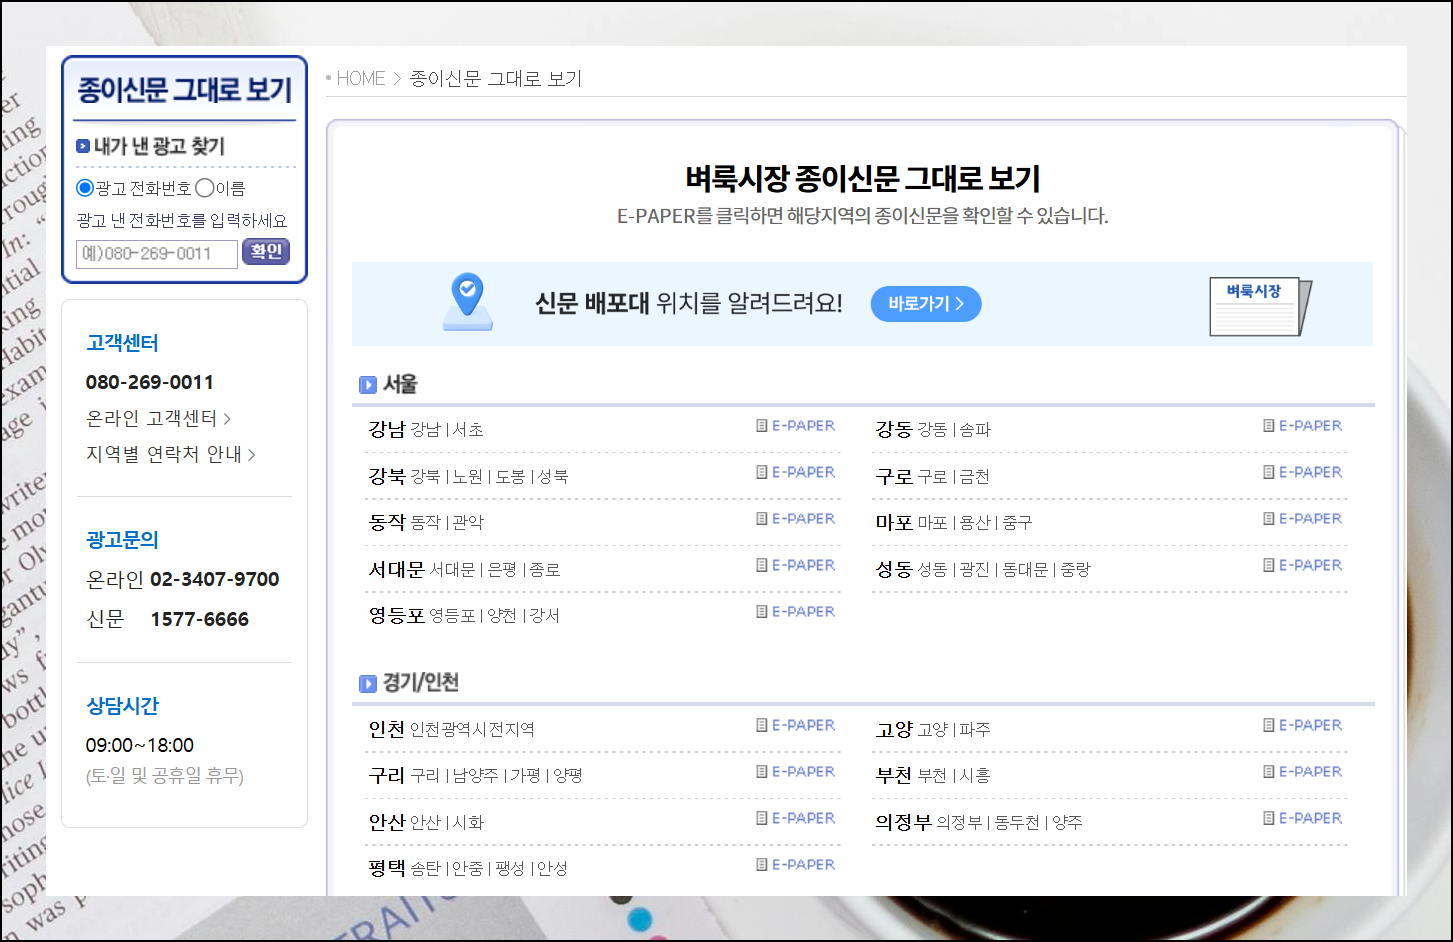Click the 안산 region name
1453x942 pixels.
387,822
